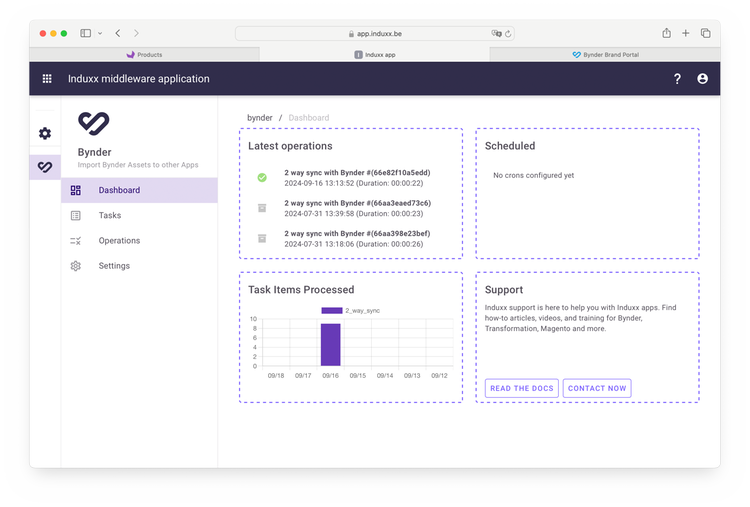
Task: Click the help question mark icon
Action: tap(677, 79)
